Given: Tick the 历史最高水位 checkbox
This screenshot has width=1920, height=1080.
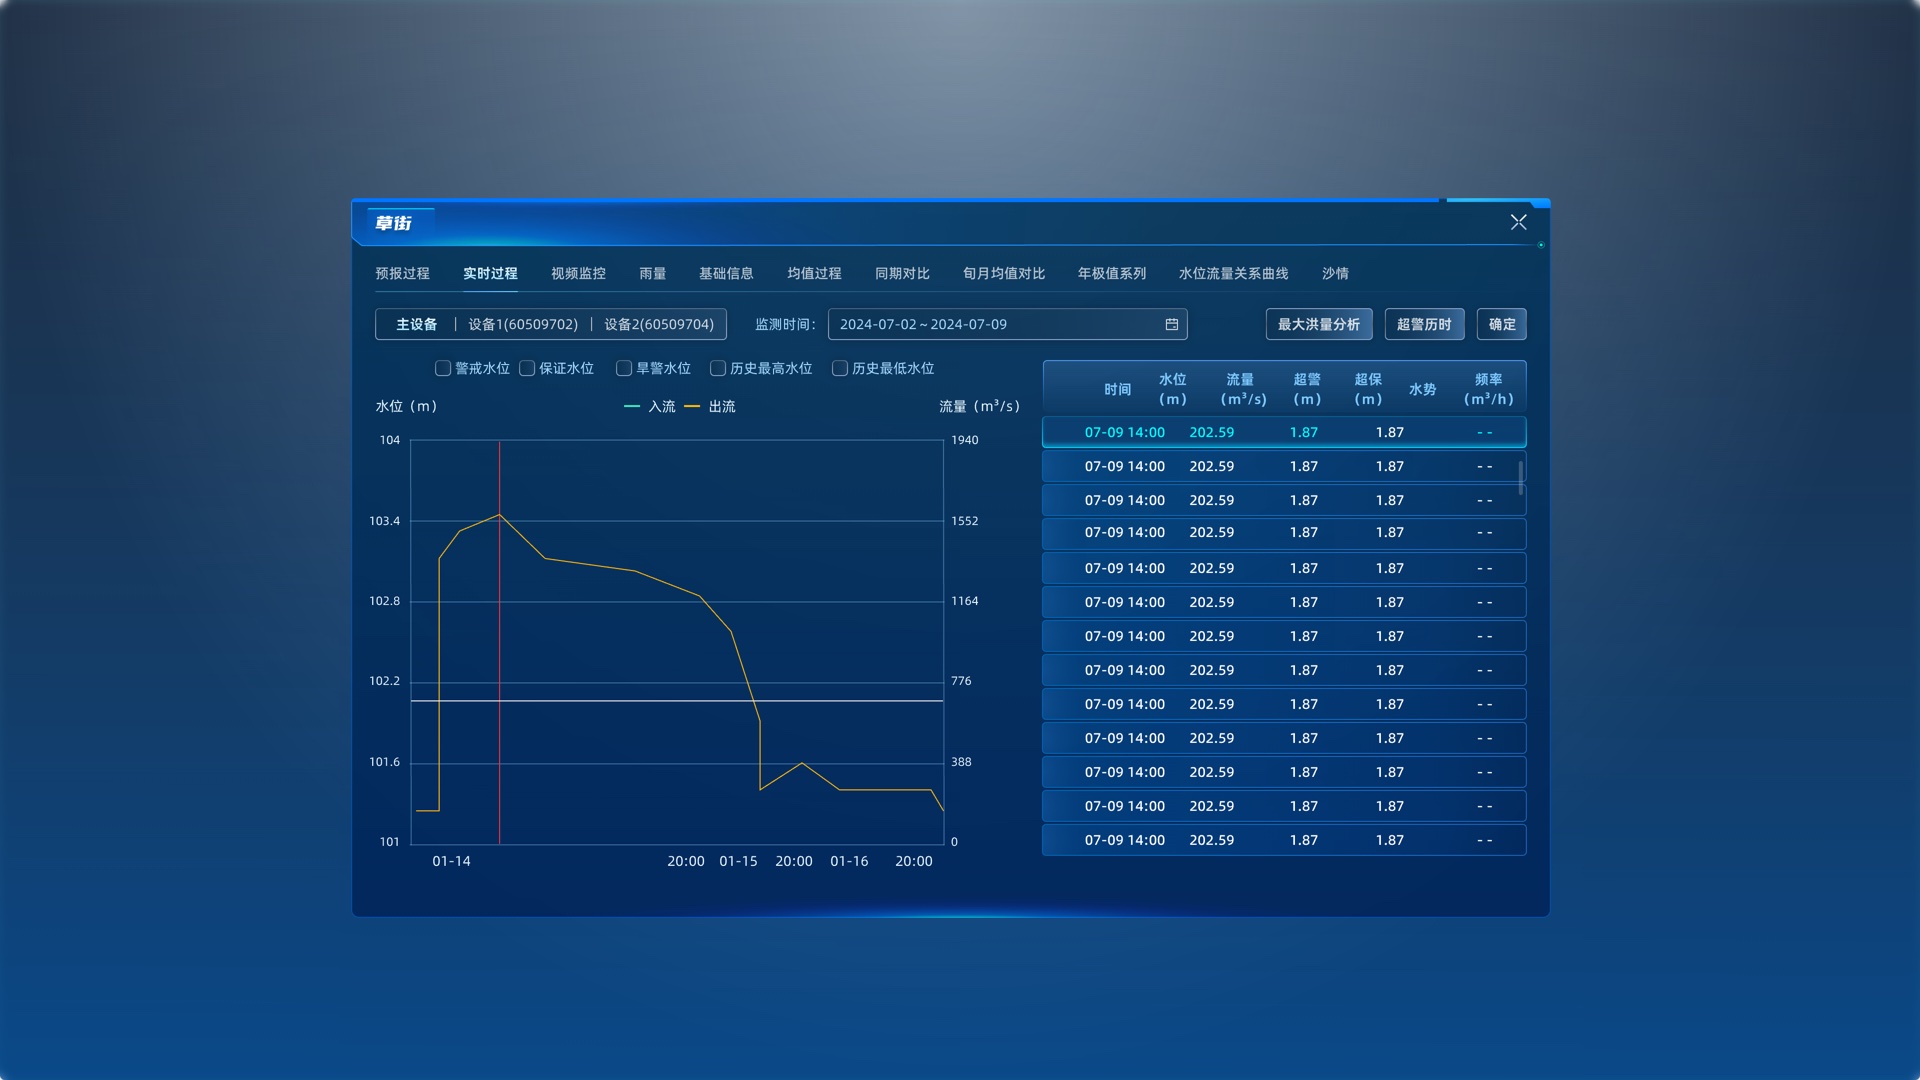Looking at the screenshot, I should (718, 368).
